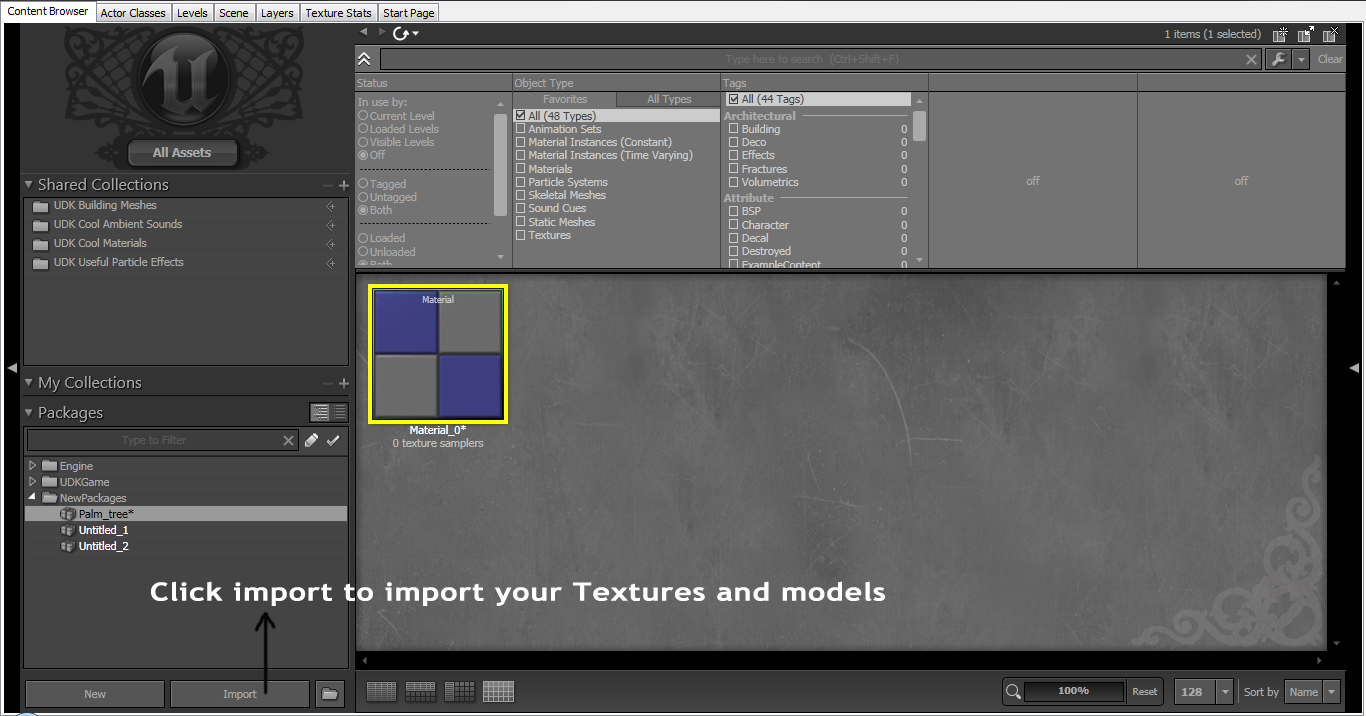Screen dimensions: 1366x716
Task: Toggle the All (44 Tags) checkbox
Action: (733, 99)
